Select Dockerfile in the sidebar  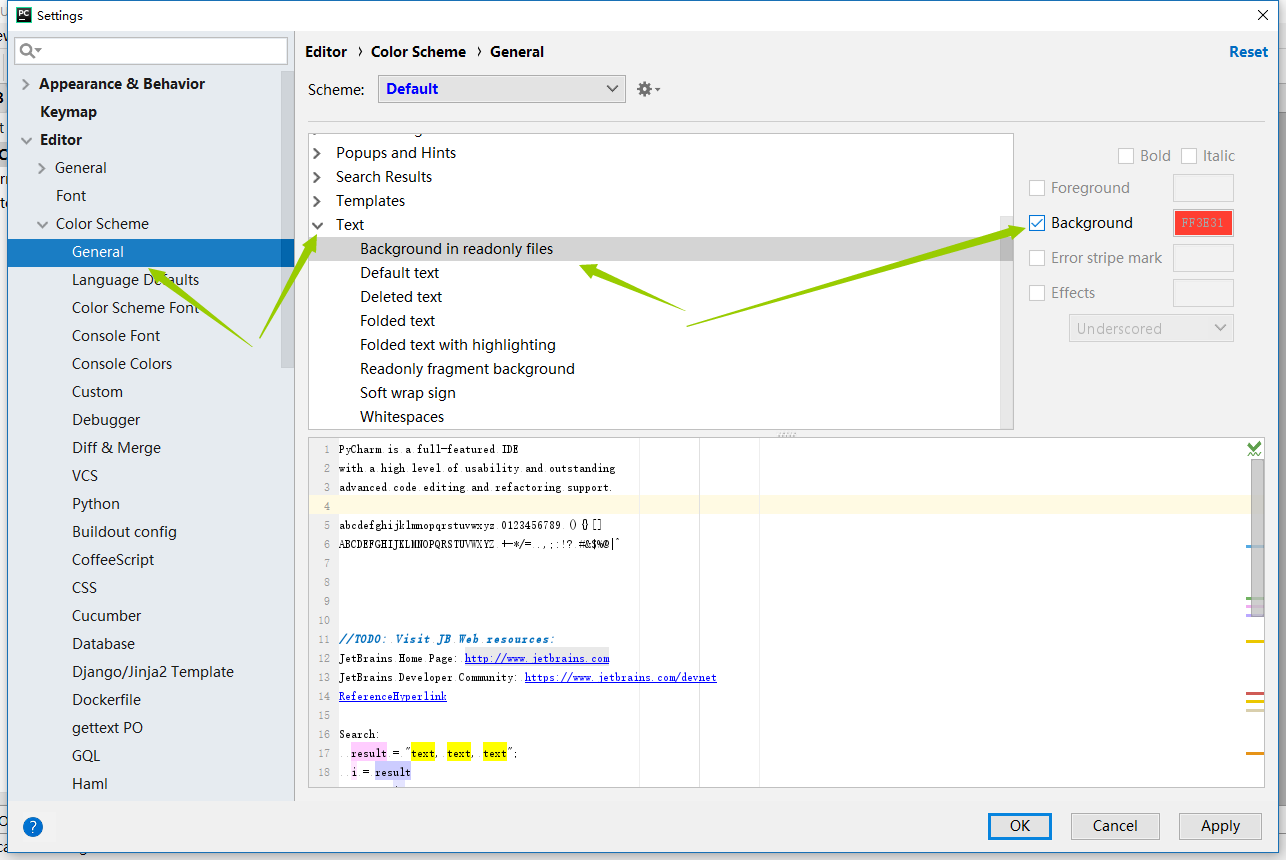pyautogui.click(x=106, y=700)
